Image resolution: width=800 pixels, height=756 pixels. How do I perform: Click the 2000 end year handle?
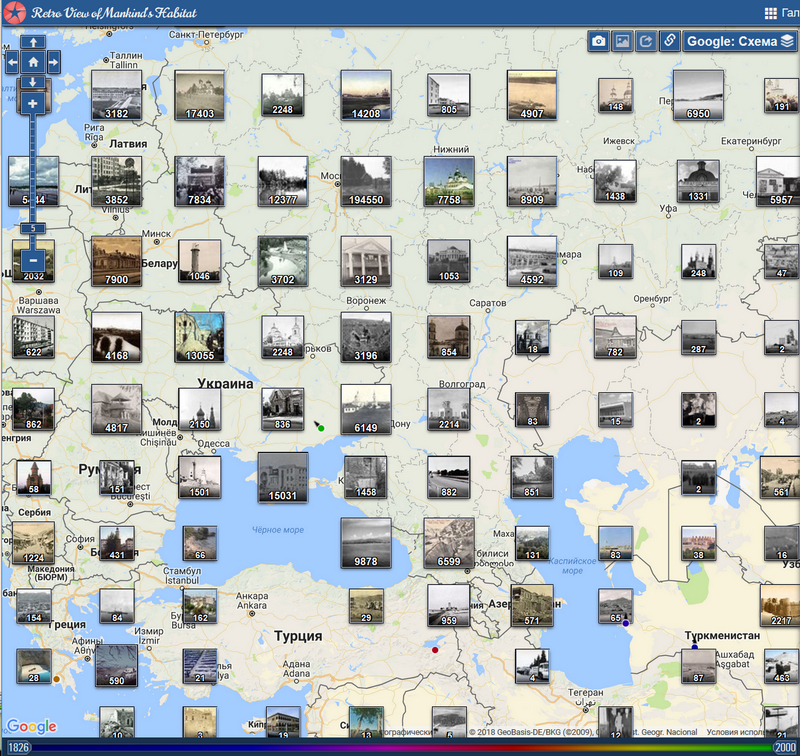pos(784,747)
